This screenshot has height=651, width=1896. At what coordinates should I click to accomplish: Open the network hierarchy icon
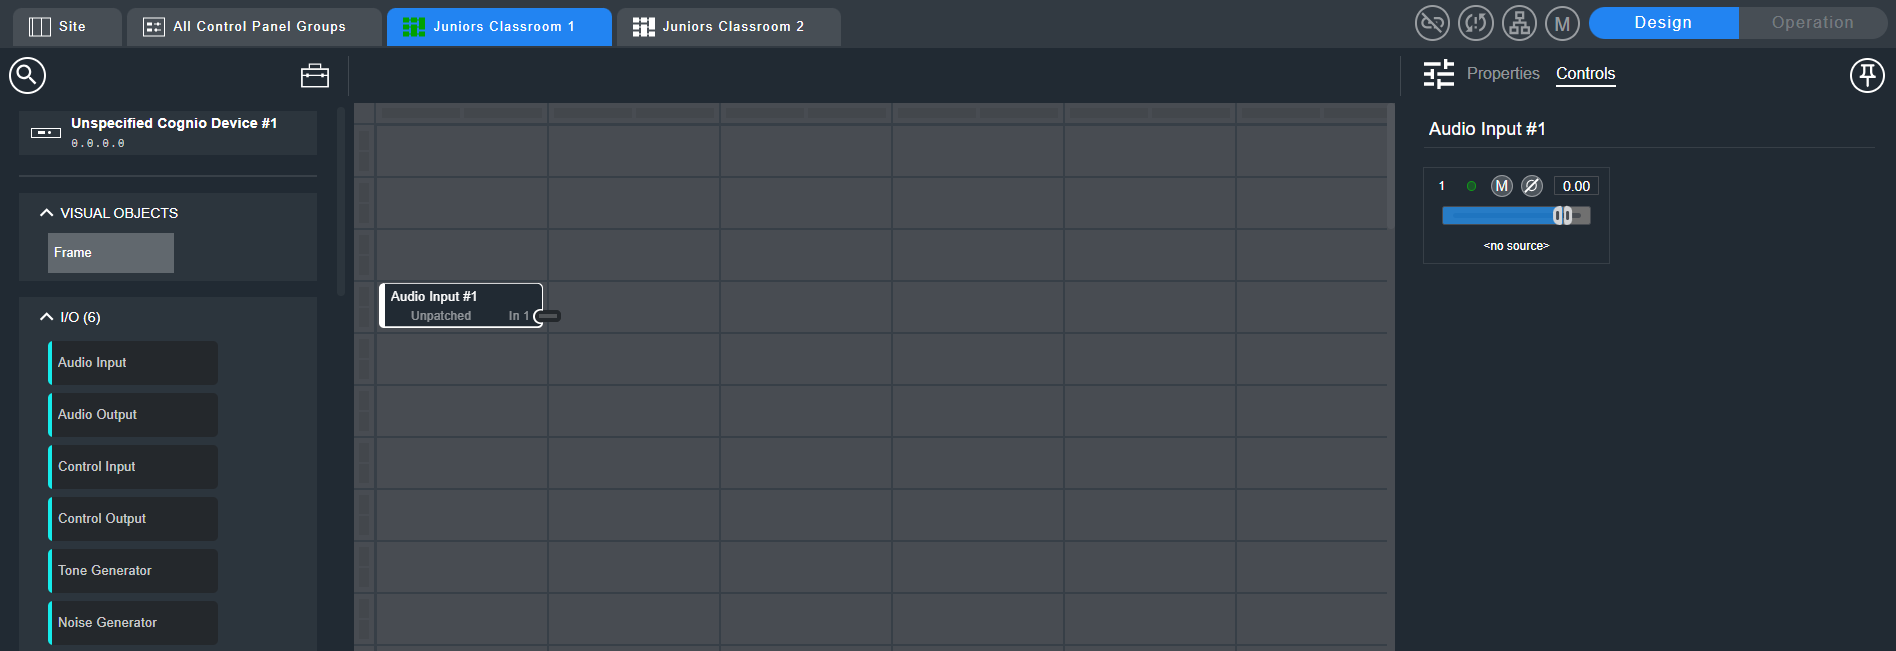(1519, 23)
